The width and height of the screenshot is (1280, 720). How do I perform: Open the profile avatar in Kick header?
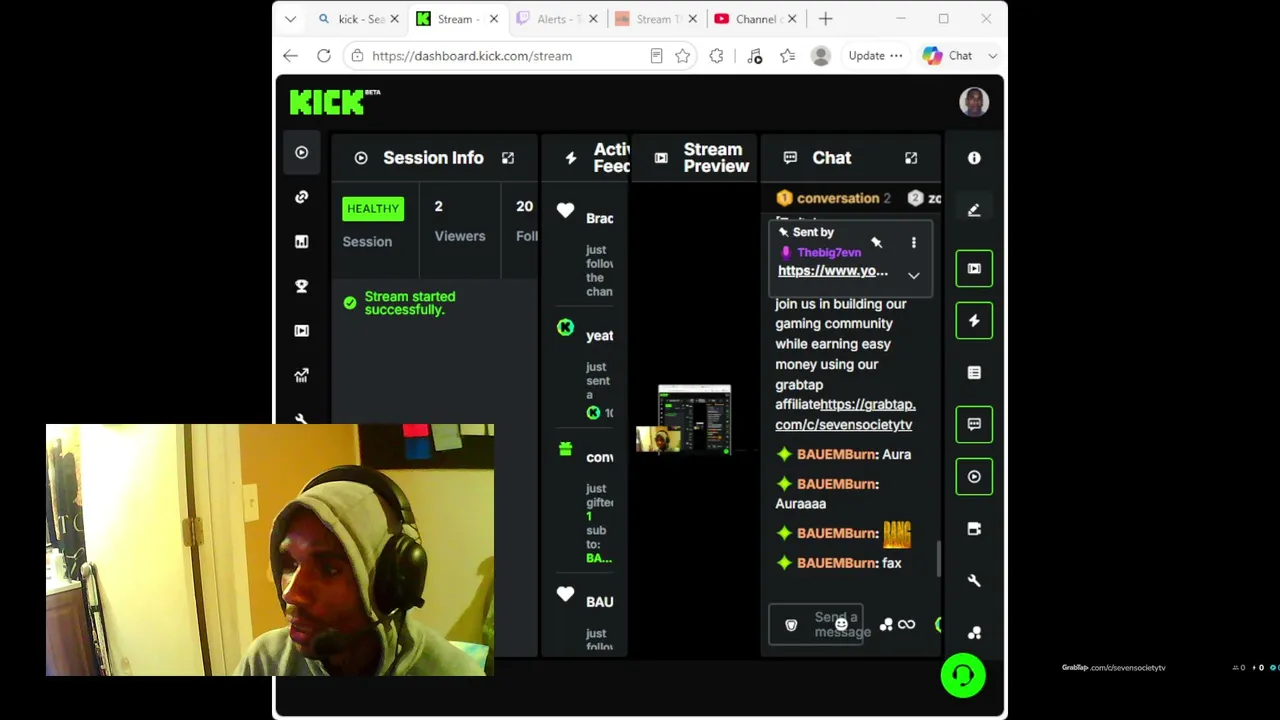[974, 102]
